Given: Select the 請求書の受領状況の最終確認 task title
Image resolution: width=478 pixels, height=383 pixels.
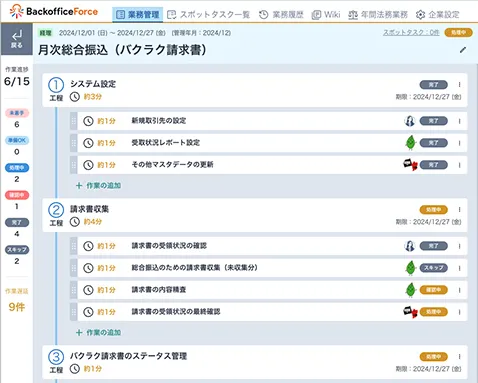Looking at the screenshot, I should pyautogui.click(x=176, y=312).
